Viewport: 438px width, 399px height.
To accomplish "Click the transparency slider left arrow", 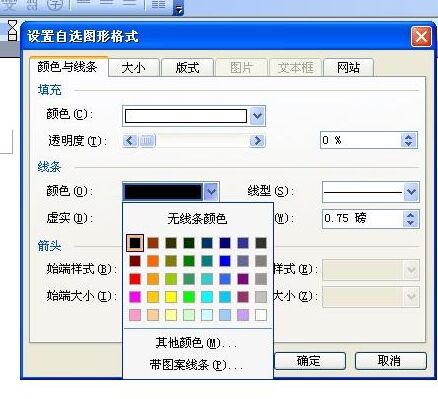I will click(x=130, y=141).
